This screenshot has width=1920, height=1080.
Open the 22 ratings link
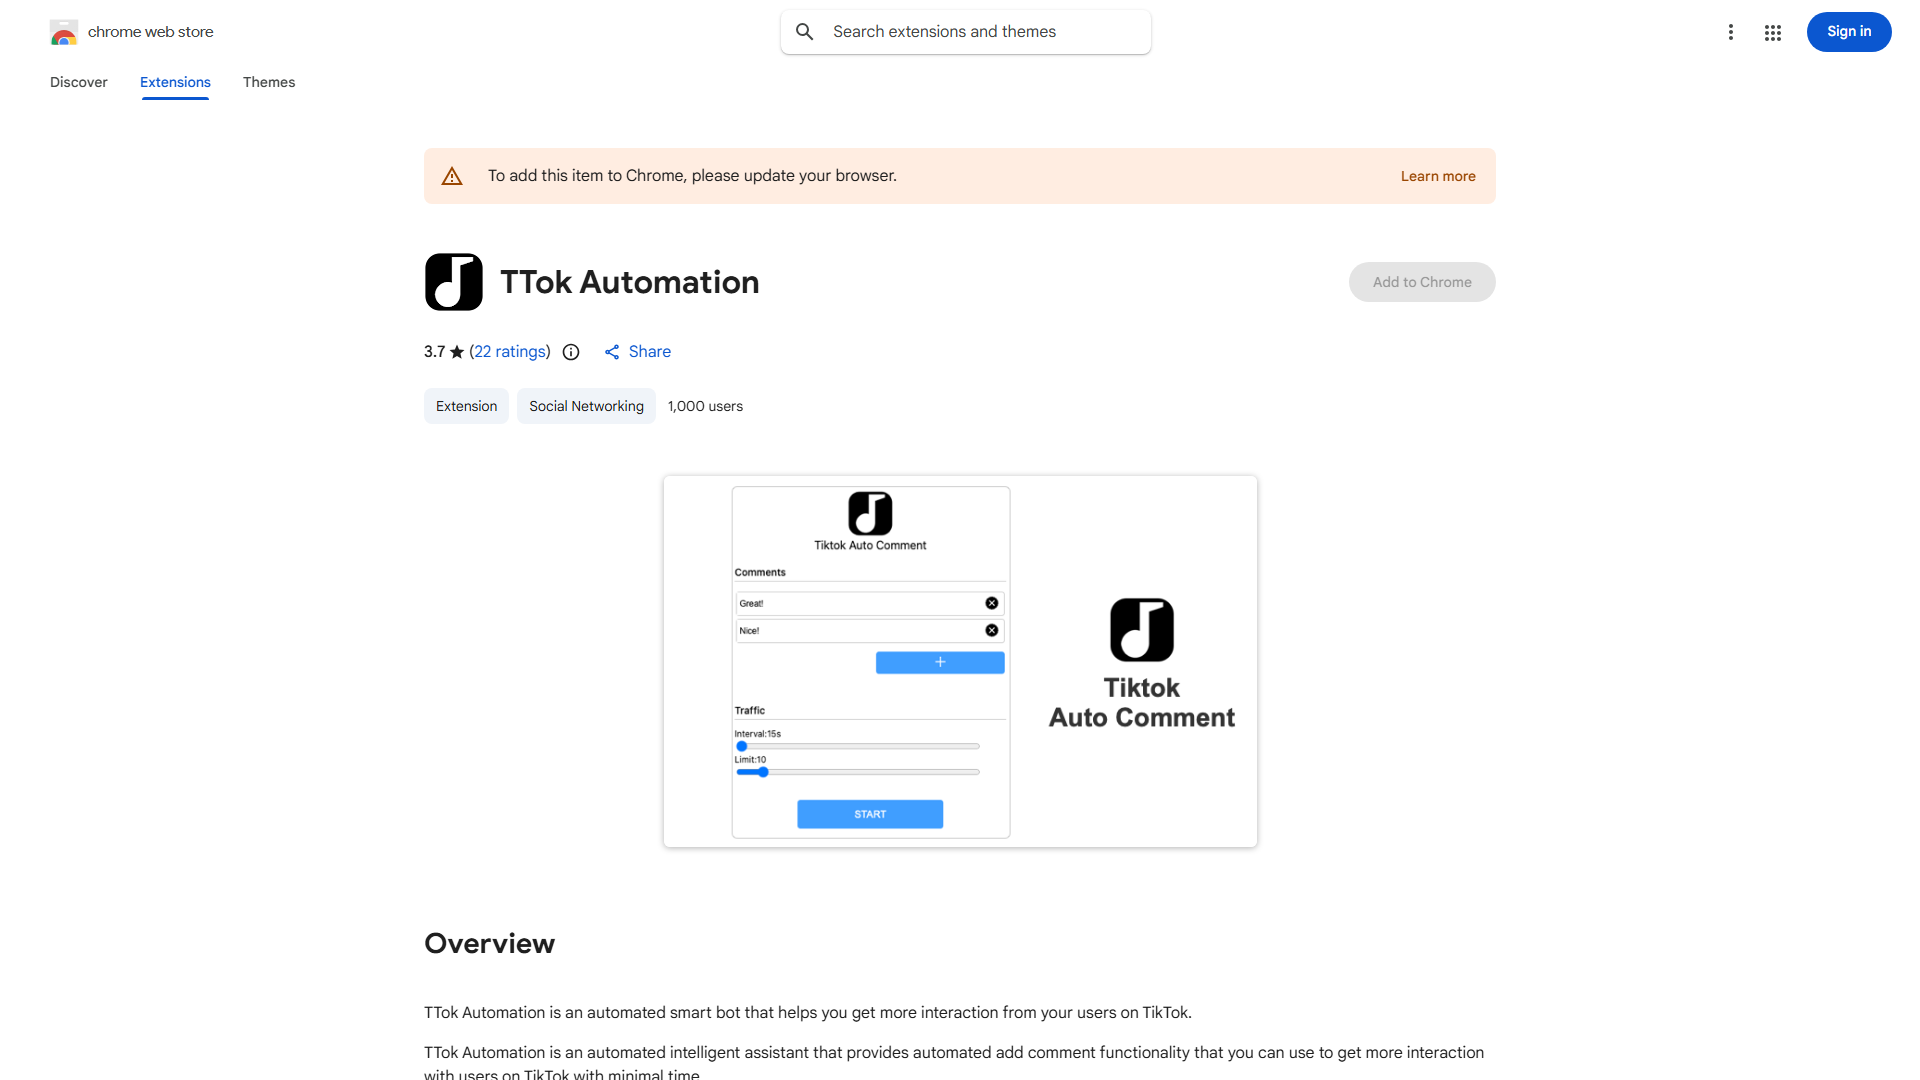pos(510,351)
